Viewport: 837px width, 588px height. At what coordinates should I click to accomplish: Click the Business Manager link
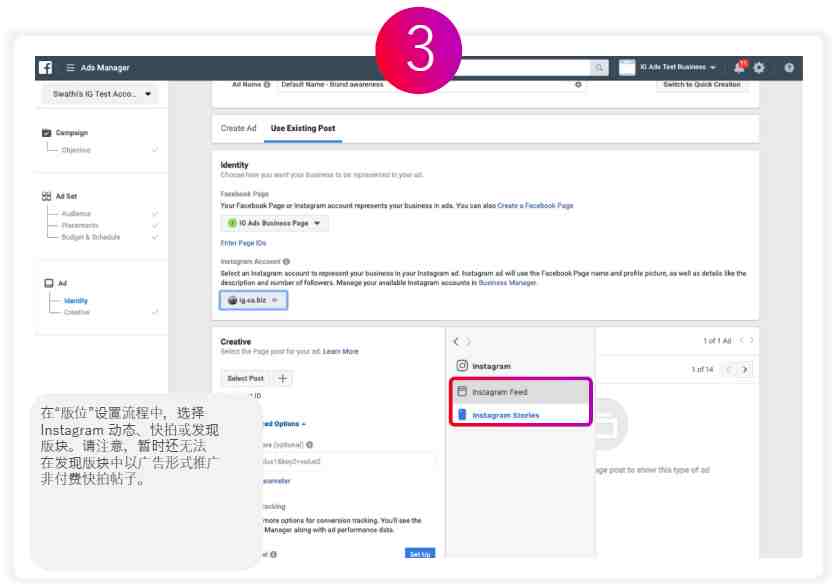(507, 283)
